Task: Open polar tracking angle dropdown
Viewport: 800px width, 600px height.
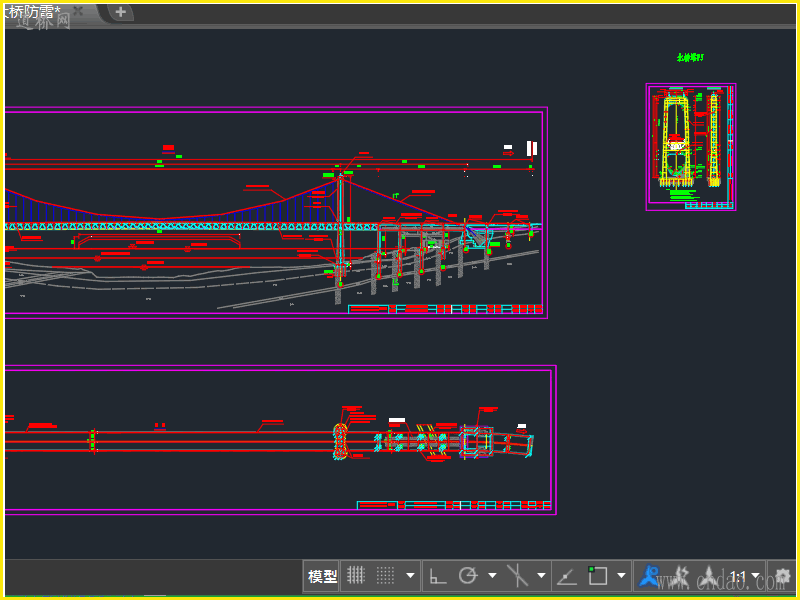Action: 492,576
